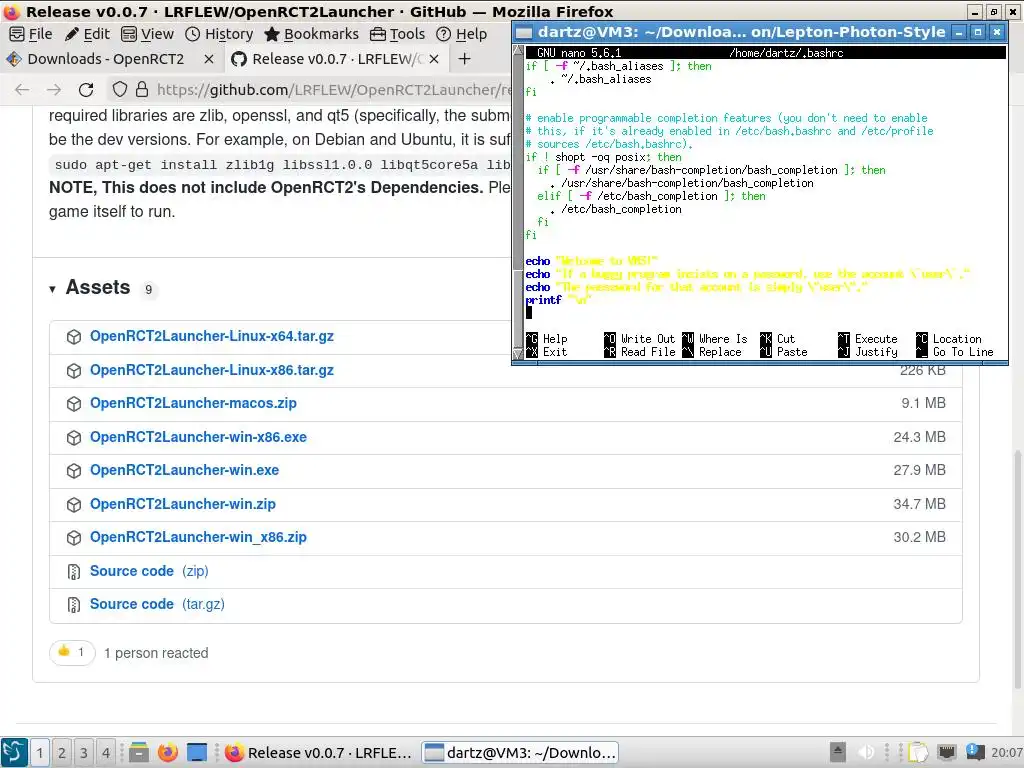Switch to workspace 4 on the taskbar

[x=105, y=752]
